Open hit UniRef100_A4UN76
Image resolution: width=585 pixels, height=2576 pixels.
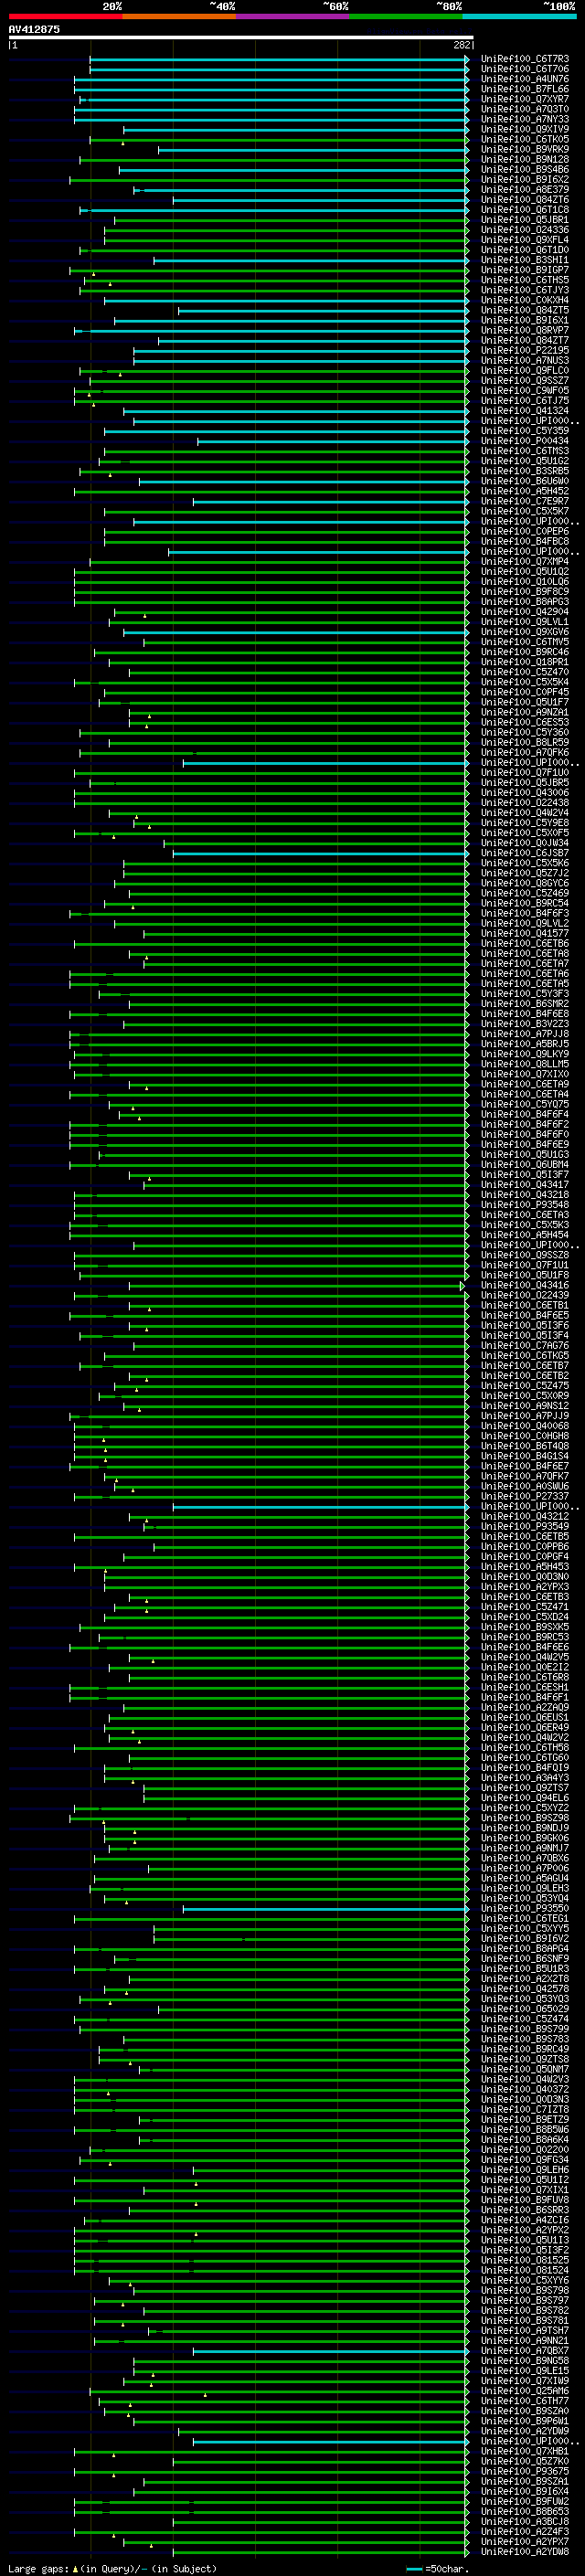[525, 79]
